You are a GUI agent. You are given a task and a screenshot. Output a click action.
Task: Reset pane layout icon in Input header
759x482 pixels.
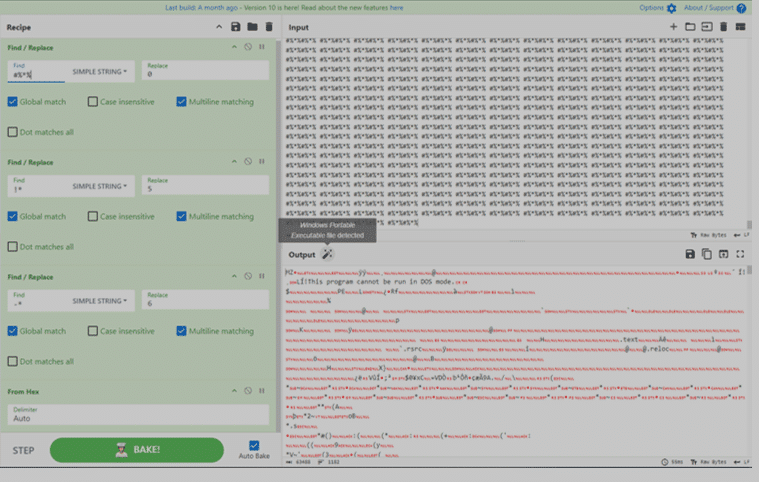[741, 27]
